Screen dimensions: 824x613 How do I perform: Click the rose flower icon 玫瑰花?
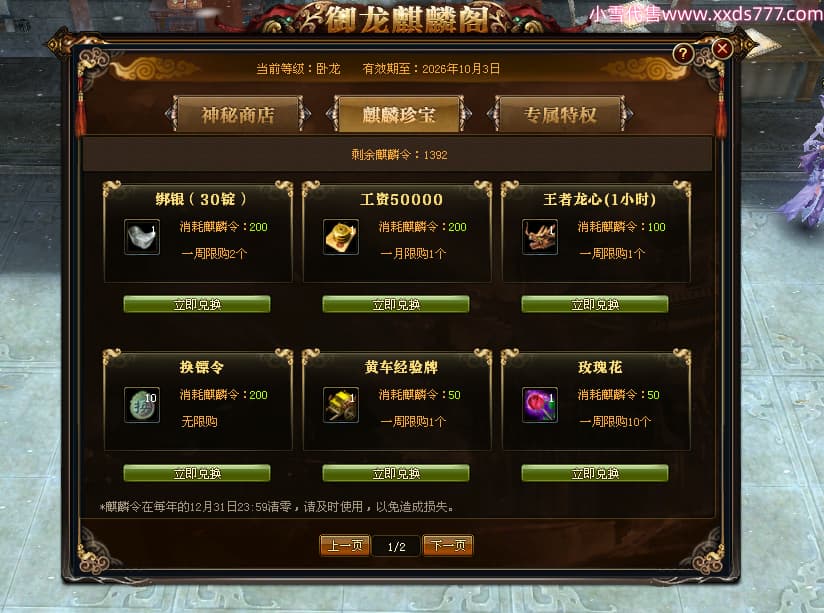540,405
